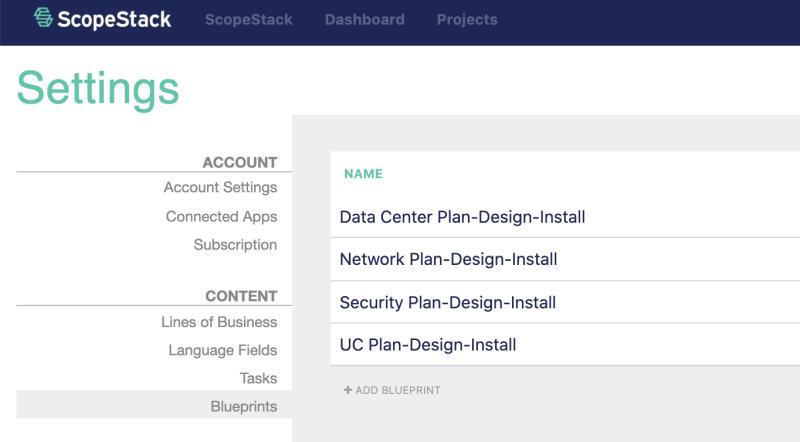Open Data Center Plan-Design-Install blueprint
This screenshot has height=442, width=800.
[x=462, y=217]
